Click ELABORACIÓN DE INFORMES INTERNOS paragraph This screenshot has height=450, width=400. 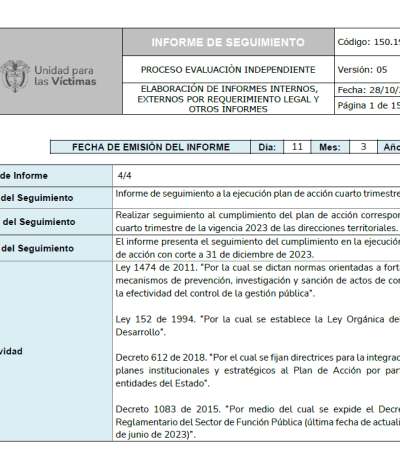coord(228,99)
